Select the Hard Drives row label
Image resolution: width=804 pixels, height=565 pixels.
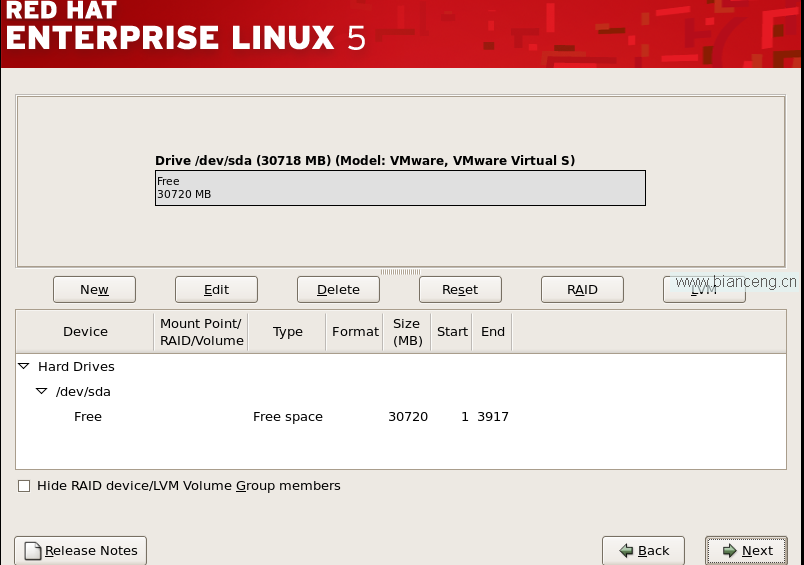[x=76, y=367]
